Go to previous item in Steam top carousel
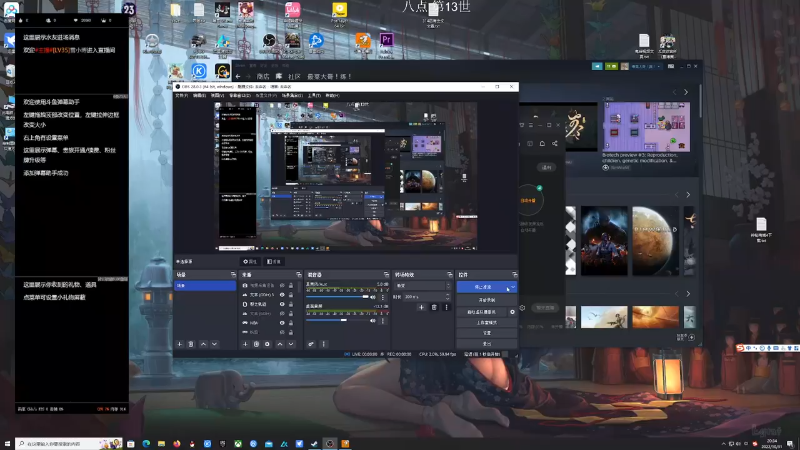The height and width of the screenshot is (450, 800). coord(674,92)
